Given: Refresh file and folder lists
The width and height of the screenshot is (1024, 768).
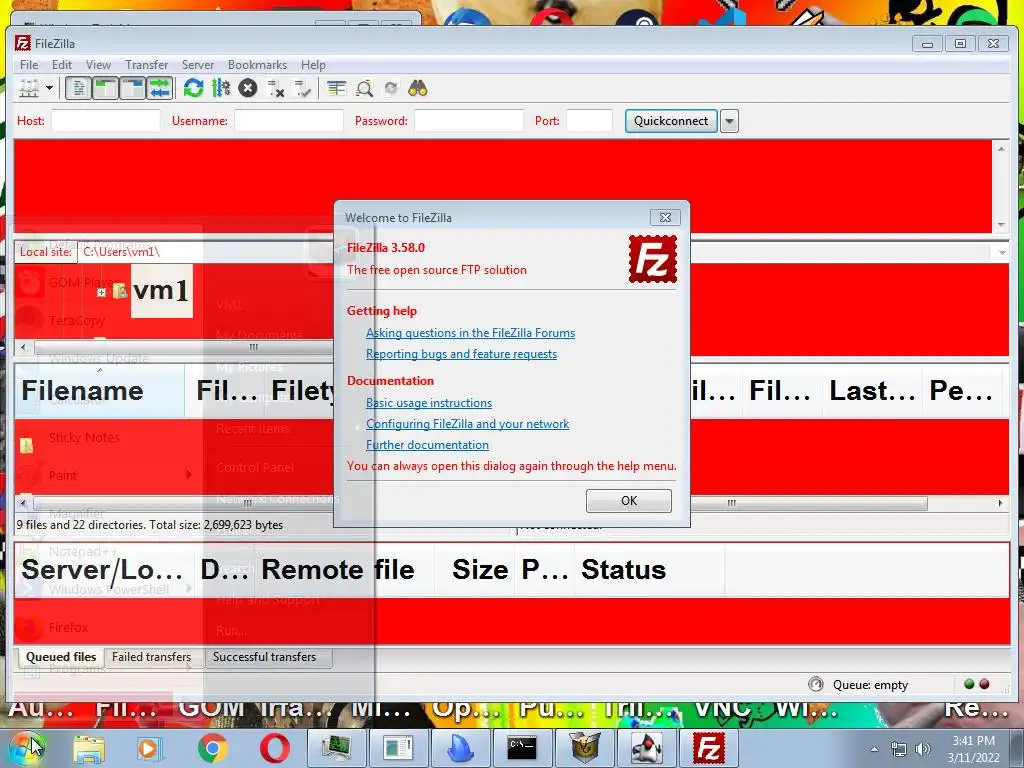Looking at the screenshot, I should (x=193, y=88).
